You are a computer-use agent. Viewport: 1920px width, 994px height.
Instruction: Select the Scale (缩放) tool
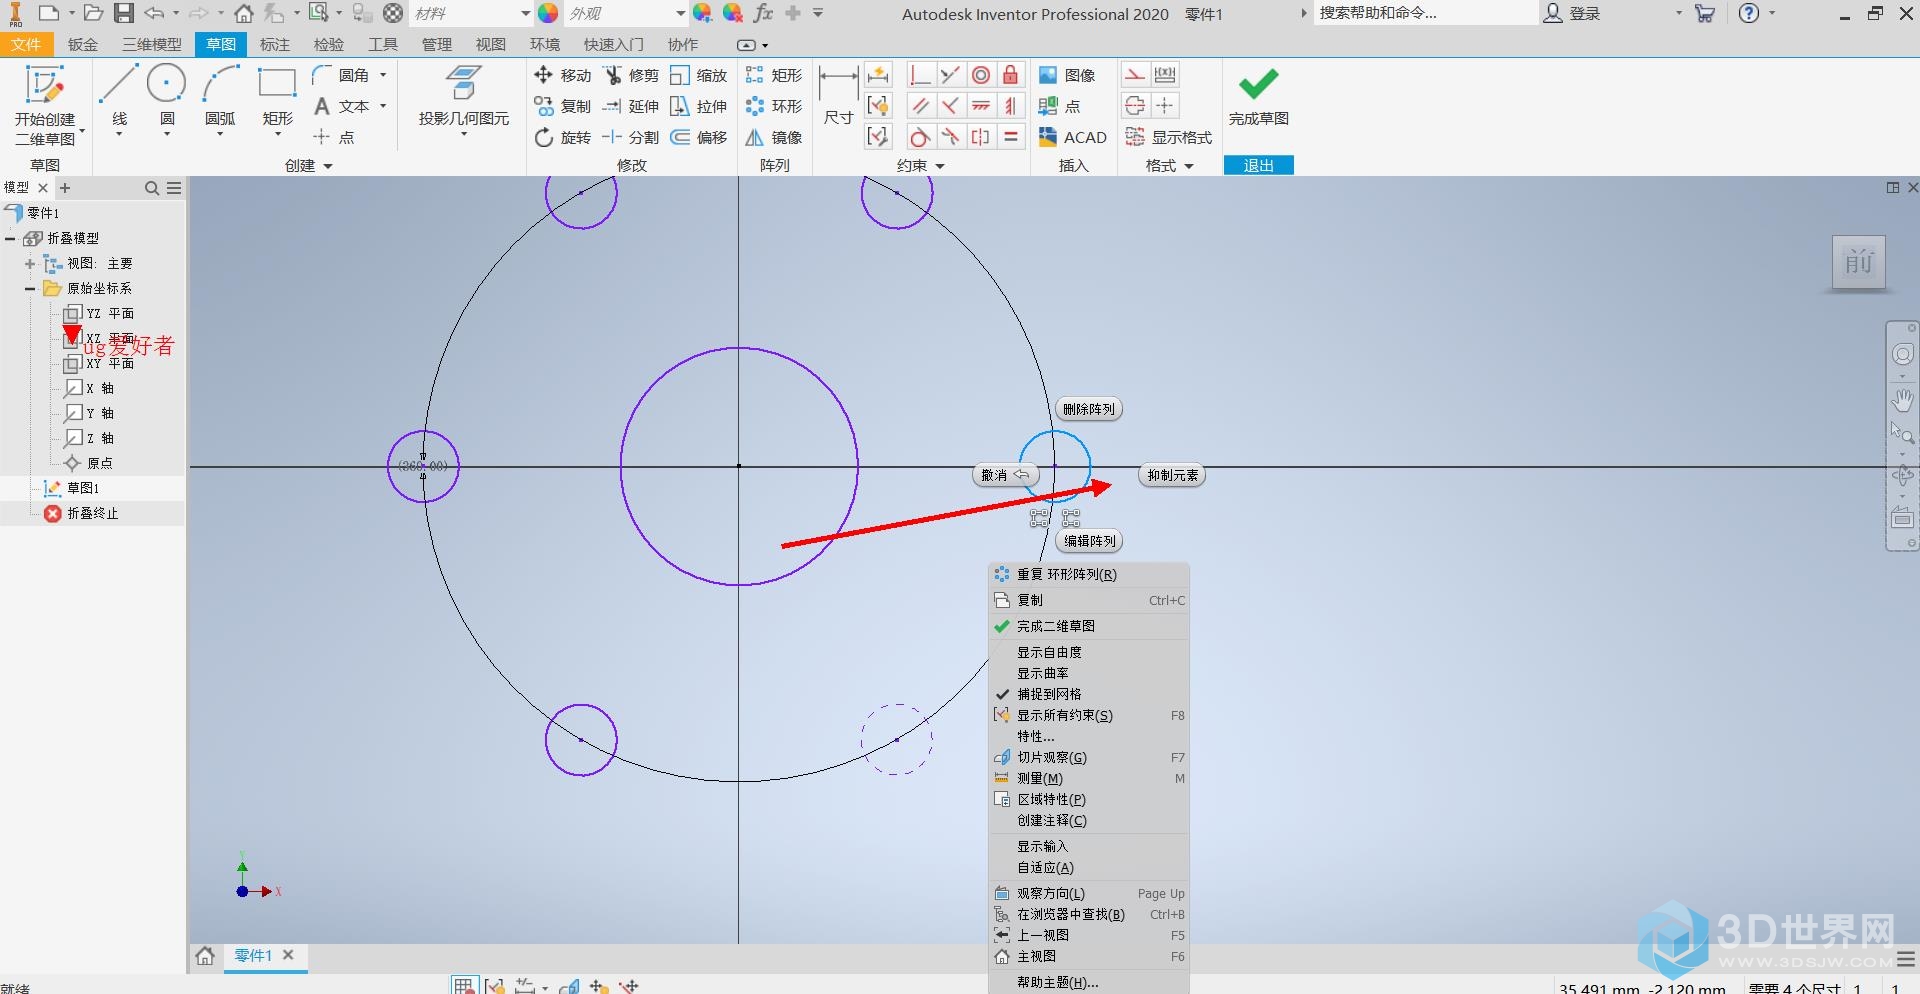pos(699,75)
